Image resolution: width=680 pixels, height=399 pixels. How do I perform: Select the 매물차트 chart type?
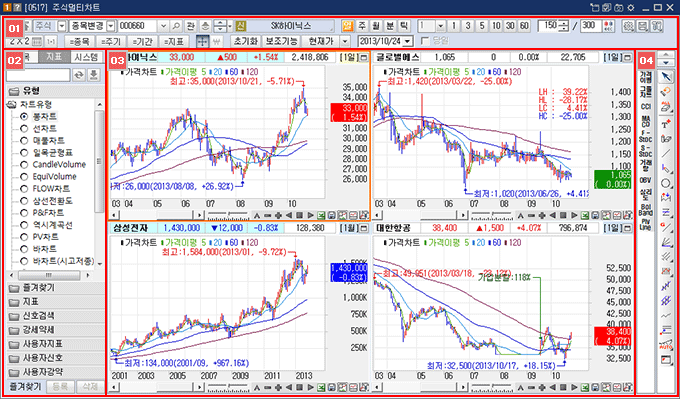click(48, 141)
